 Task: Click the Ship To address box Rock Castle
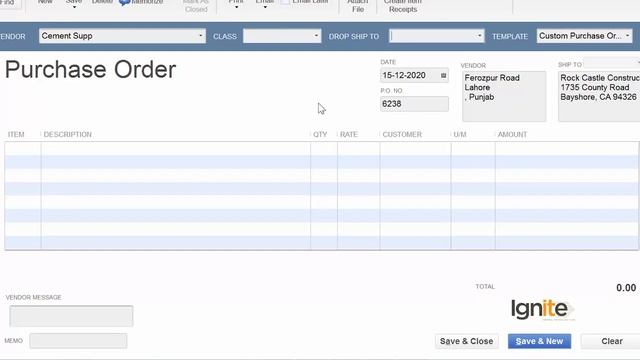pos(599,96)
